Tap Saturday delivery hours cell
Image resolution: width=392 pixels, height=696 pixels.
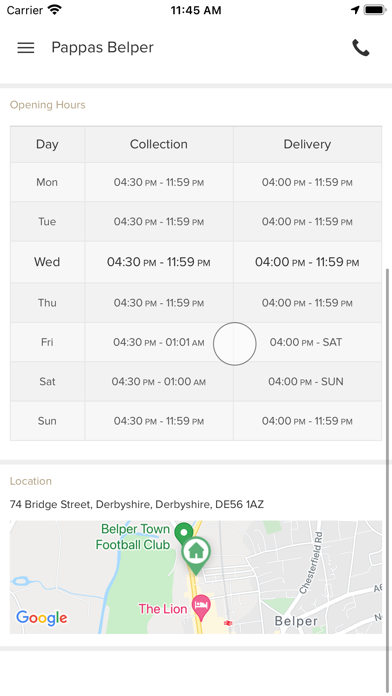coord(307,382)
